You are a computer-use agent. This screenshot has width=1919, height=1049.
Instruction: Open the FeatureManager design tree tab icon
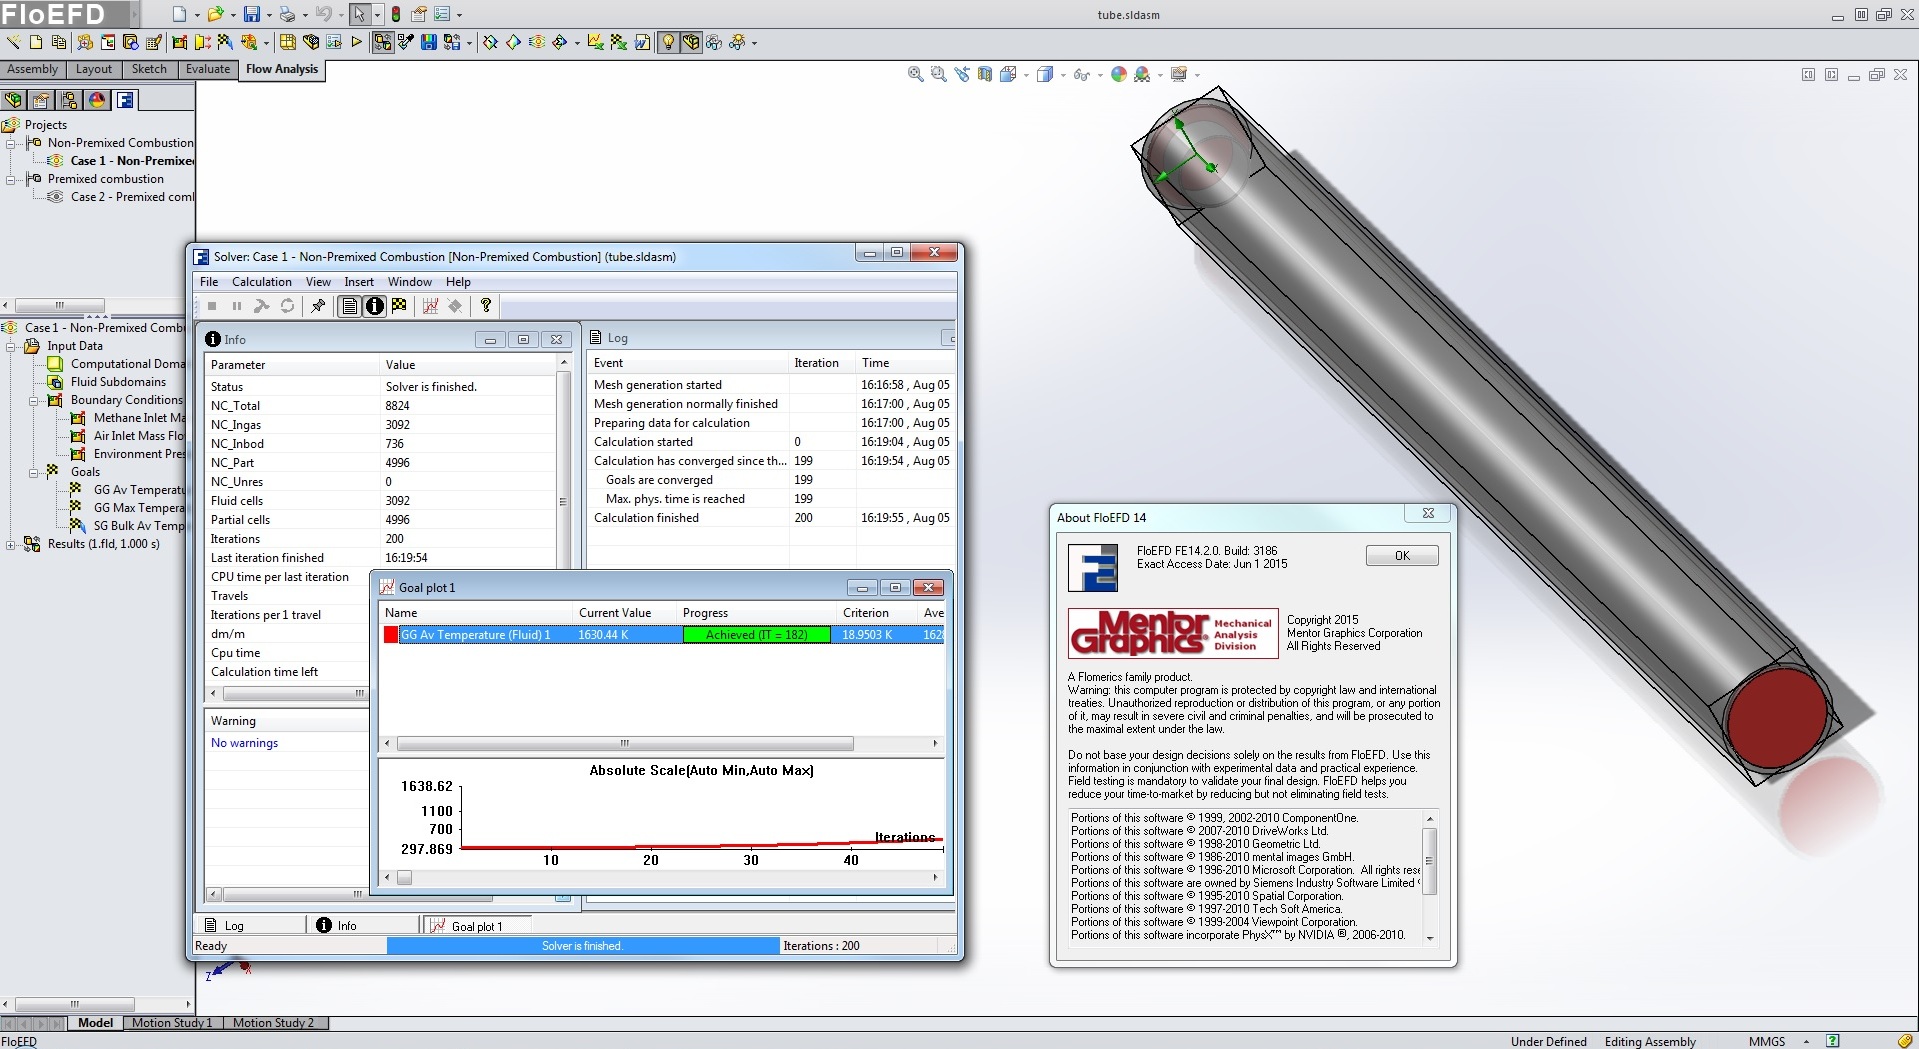point(13,100)
